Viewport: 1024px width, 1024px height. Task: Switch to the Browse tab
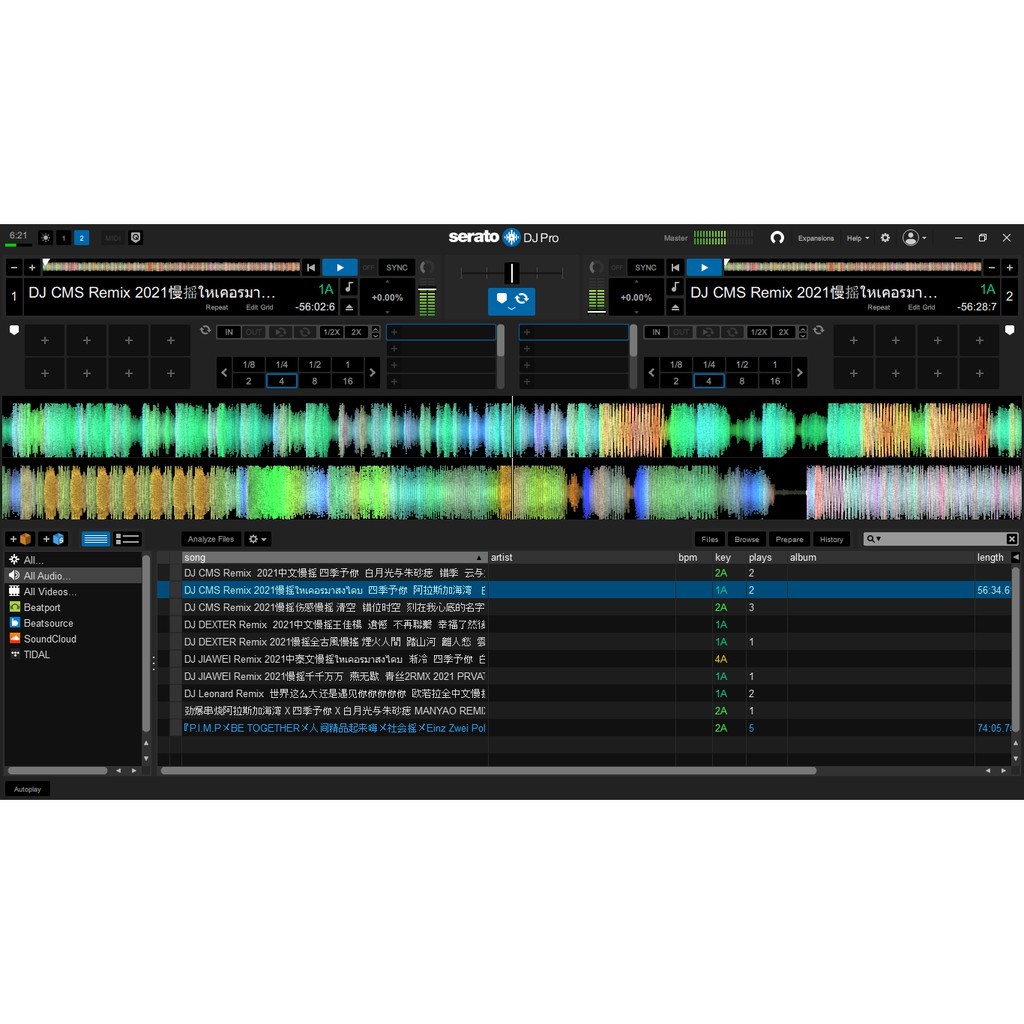[746, 539]
